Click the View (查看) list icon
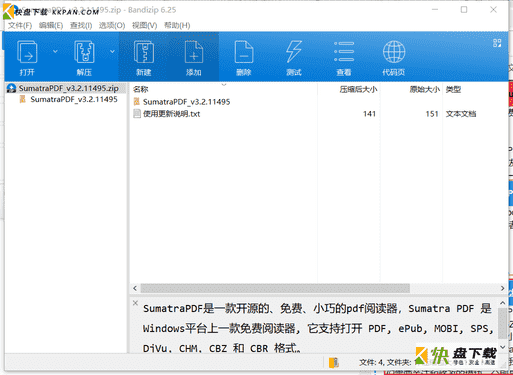Screen dimensions: 513x375 coord(344,52)
